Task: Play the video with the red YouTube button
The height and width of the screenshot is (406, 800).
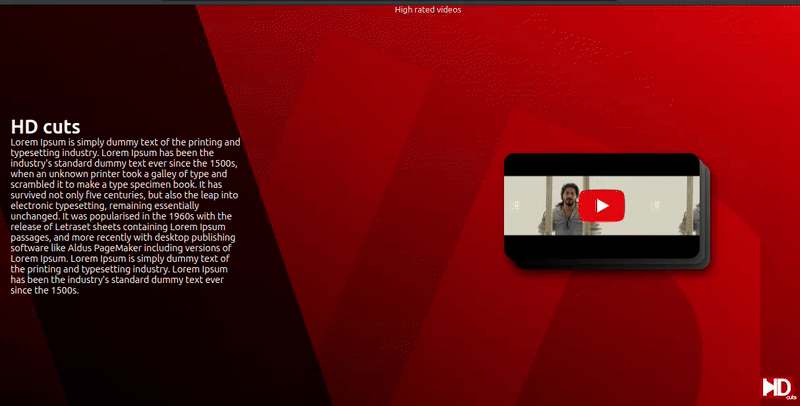Action: 602,206
